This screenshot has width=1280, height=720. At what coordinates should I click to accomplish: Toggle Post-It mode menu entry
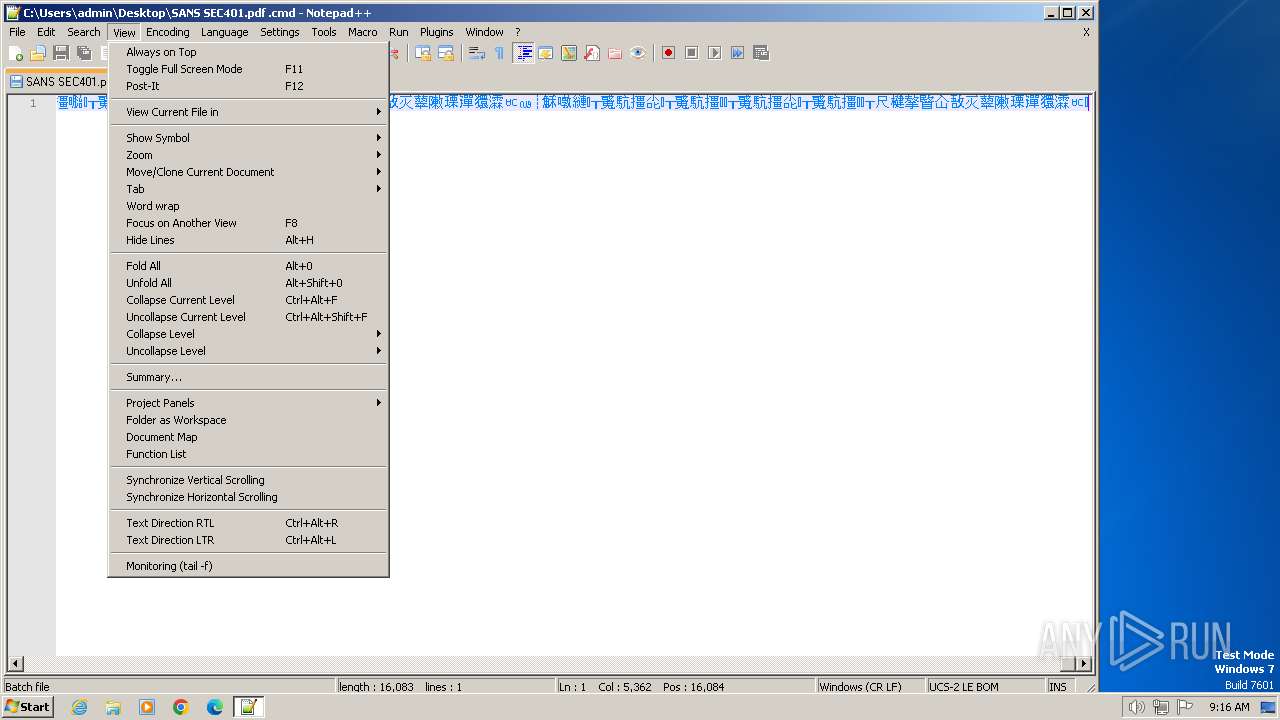click(x=248, y=86)
